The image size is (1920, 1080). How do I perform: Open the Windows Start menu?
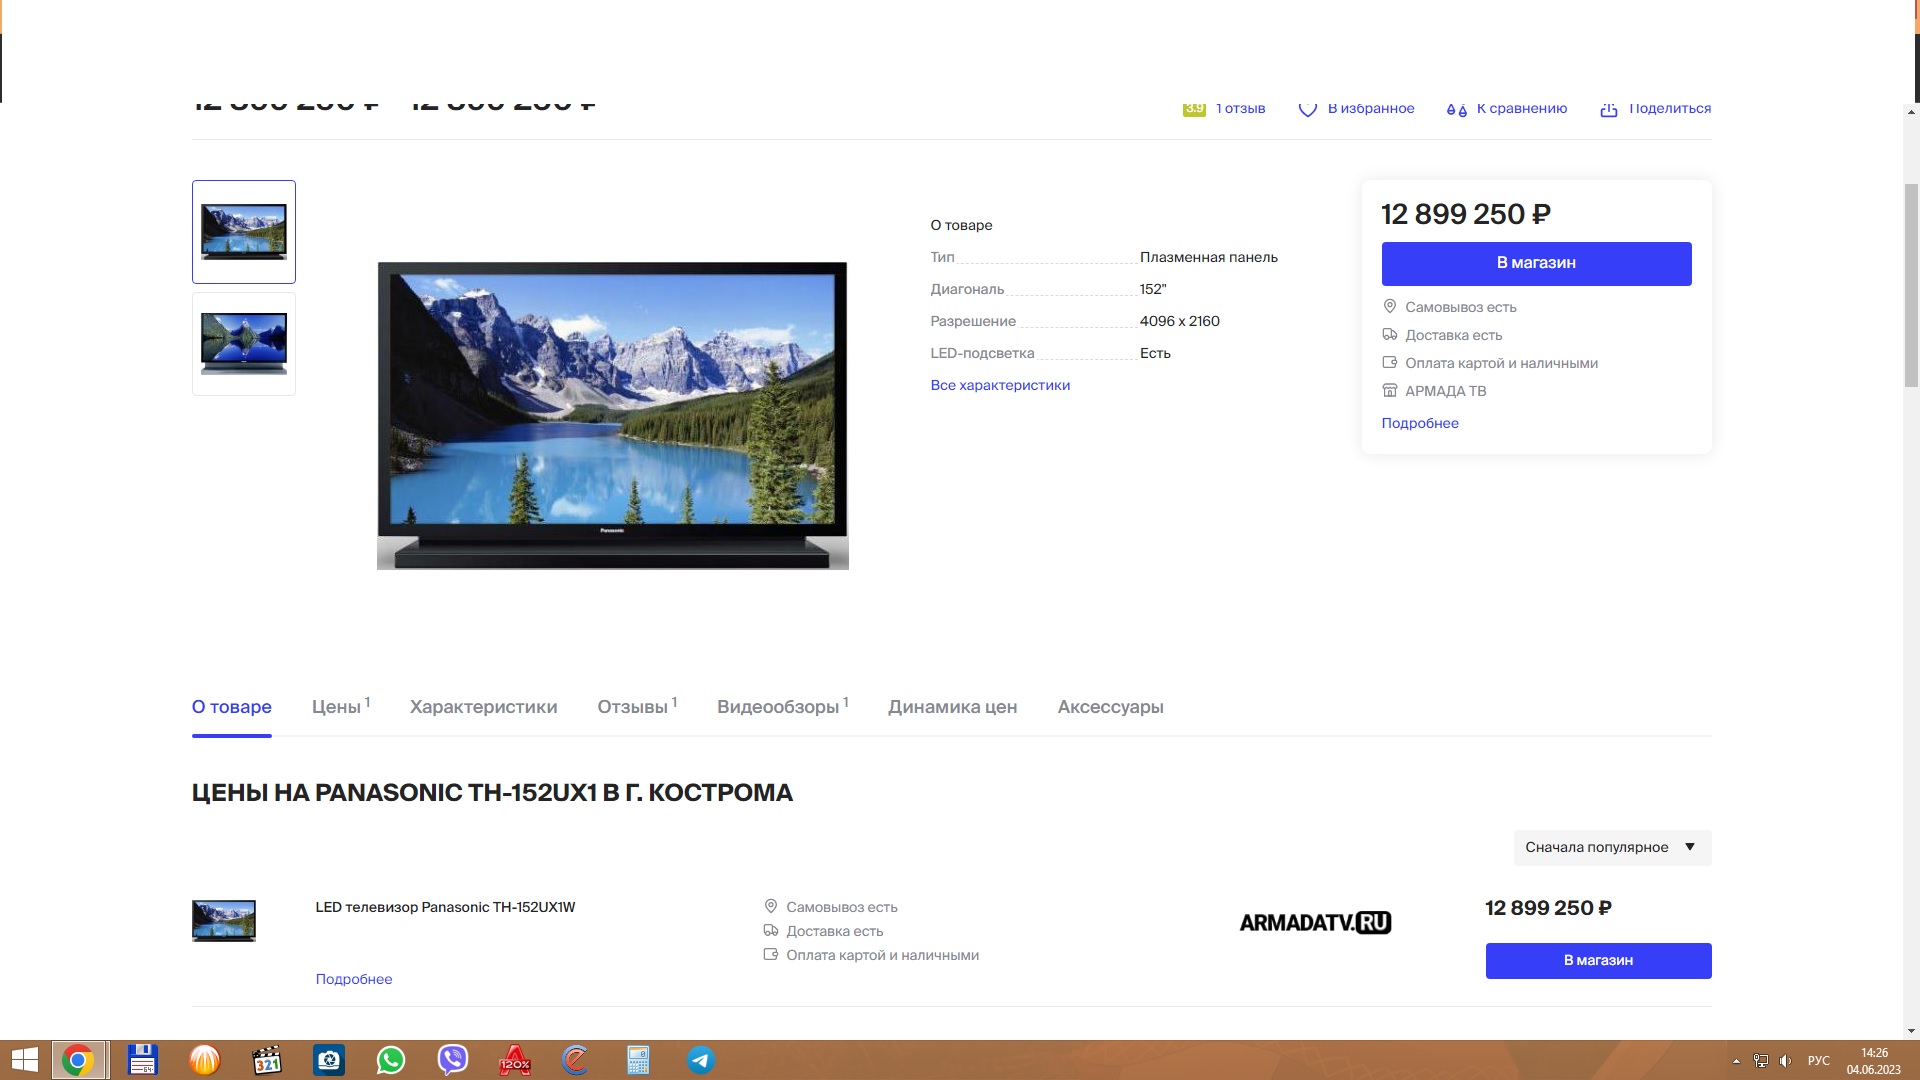coord(24,1060)
